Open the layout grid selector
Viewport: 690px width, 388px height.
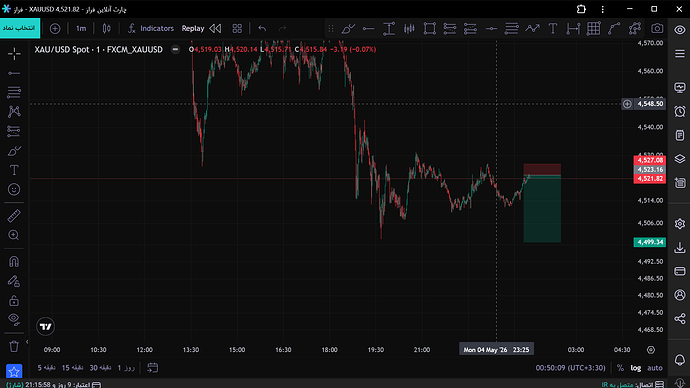point(237,29)
